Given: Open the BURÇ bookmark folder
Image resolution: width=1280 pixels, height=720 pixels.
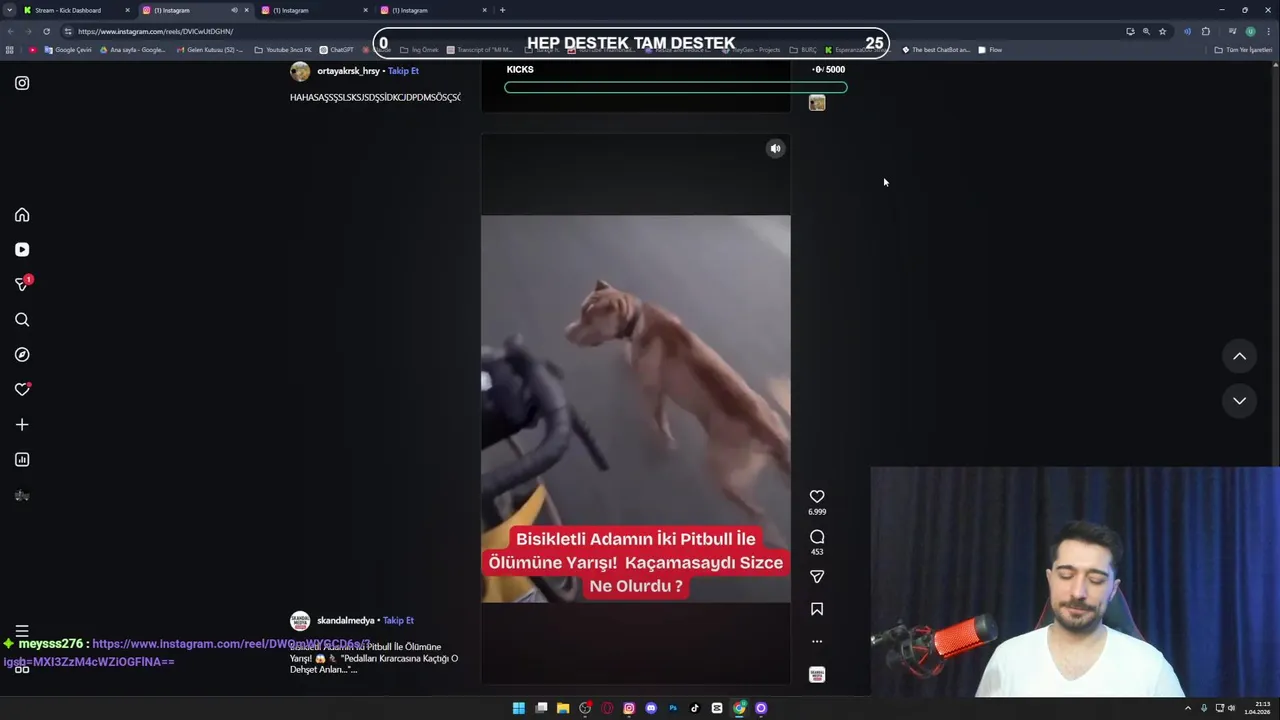Looking at the screenshot, I should point(803,50).
